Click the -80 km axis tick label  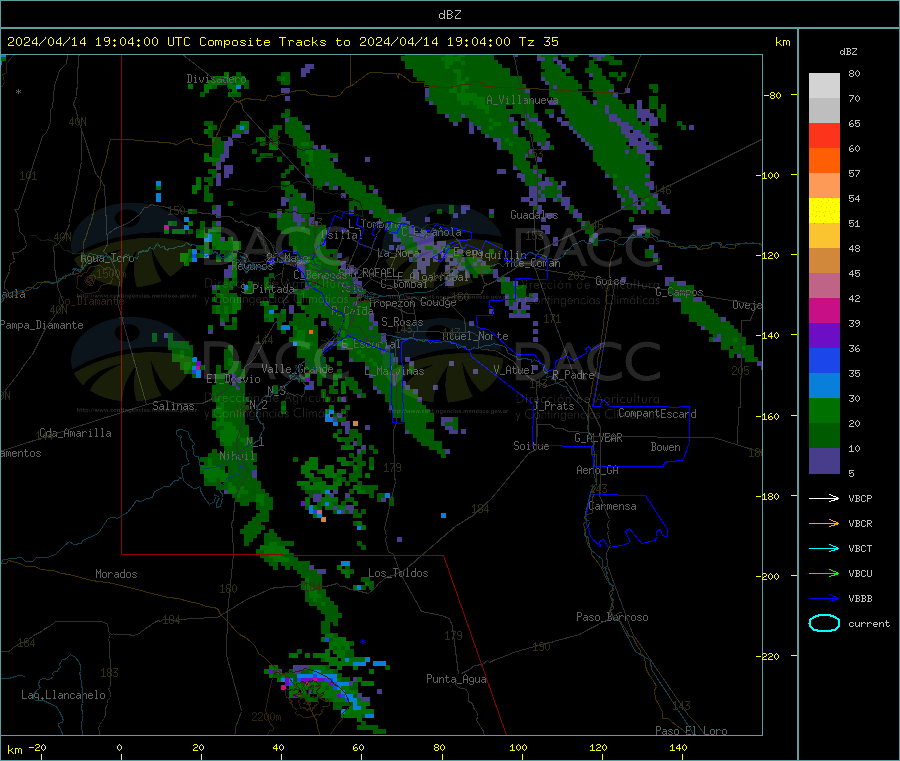(x=773, y=95)
